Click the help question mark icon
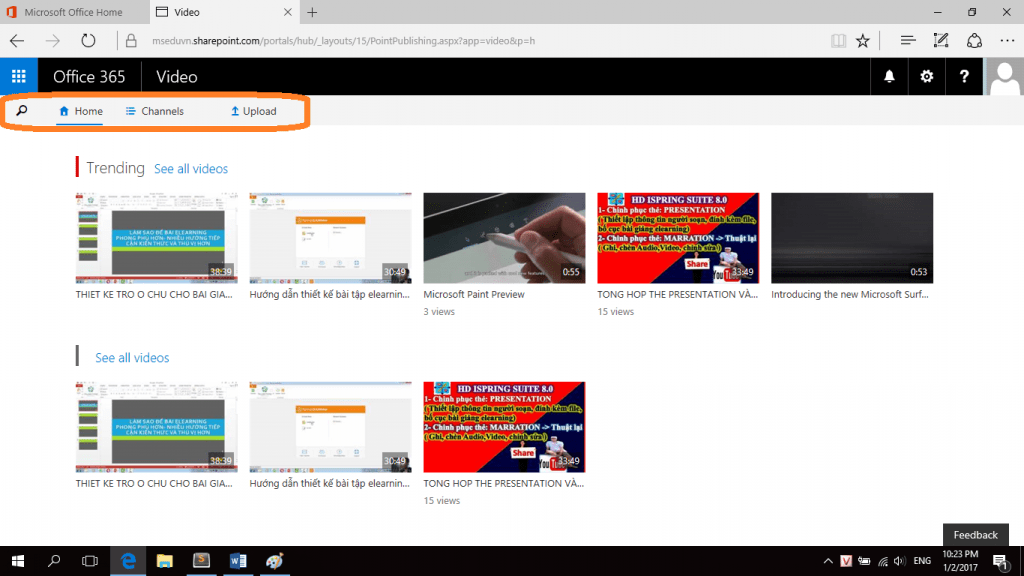This screenshot has height=576, width=1024. coord(964,76)
